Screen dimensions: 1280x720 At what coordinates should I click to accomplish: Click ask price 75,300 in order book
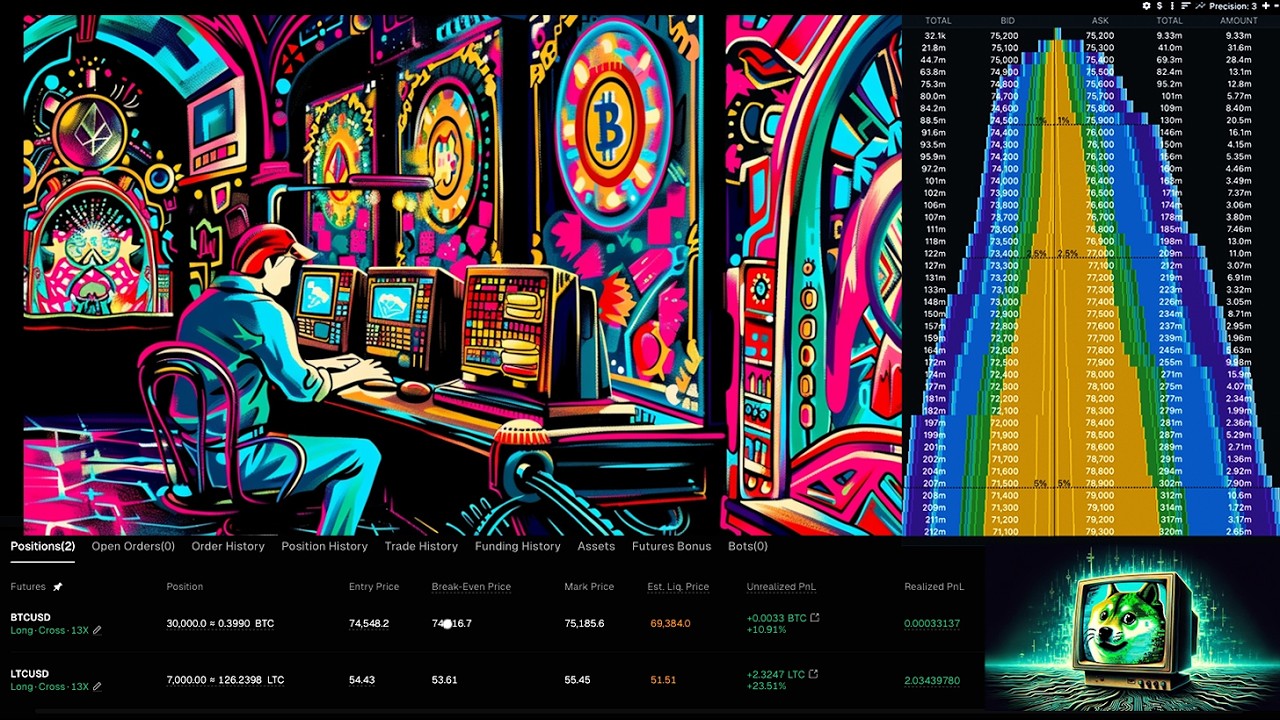[1099, 48]
